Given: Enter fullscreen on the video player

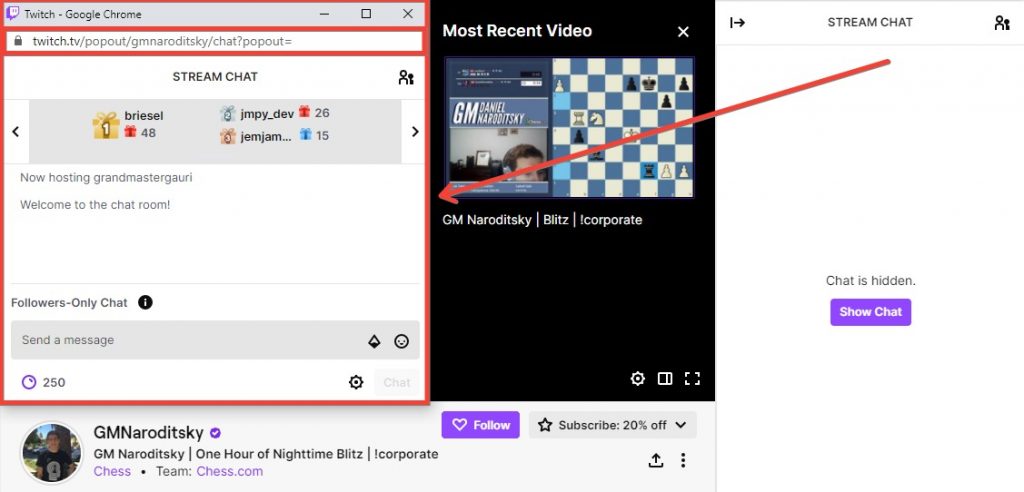Looking at the screenshot, I should coord(692,378).
